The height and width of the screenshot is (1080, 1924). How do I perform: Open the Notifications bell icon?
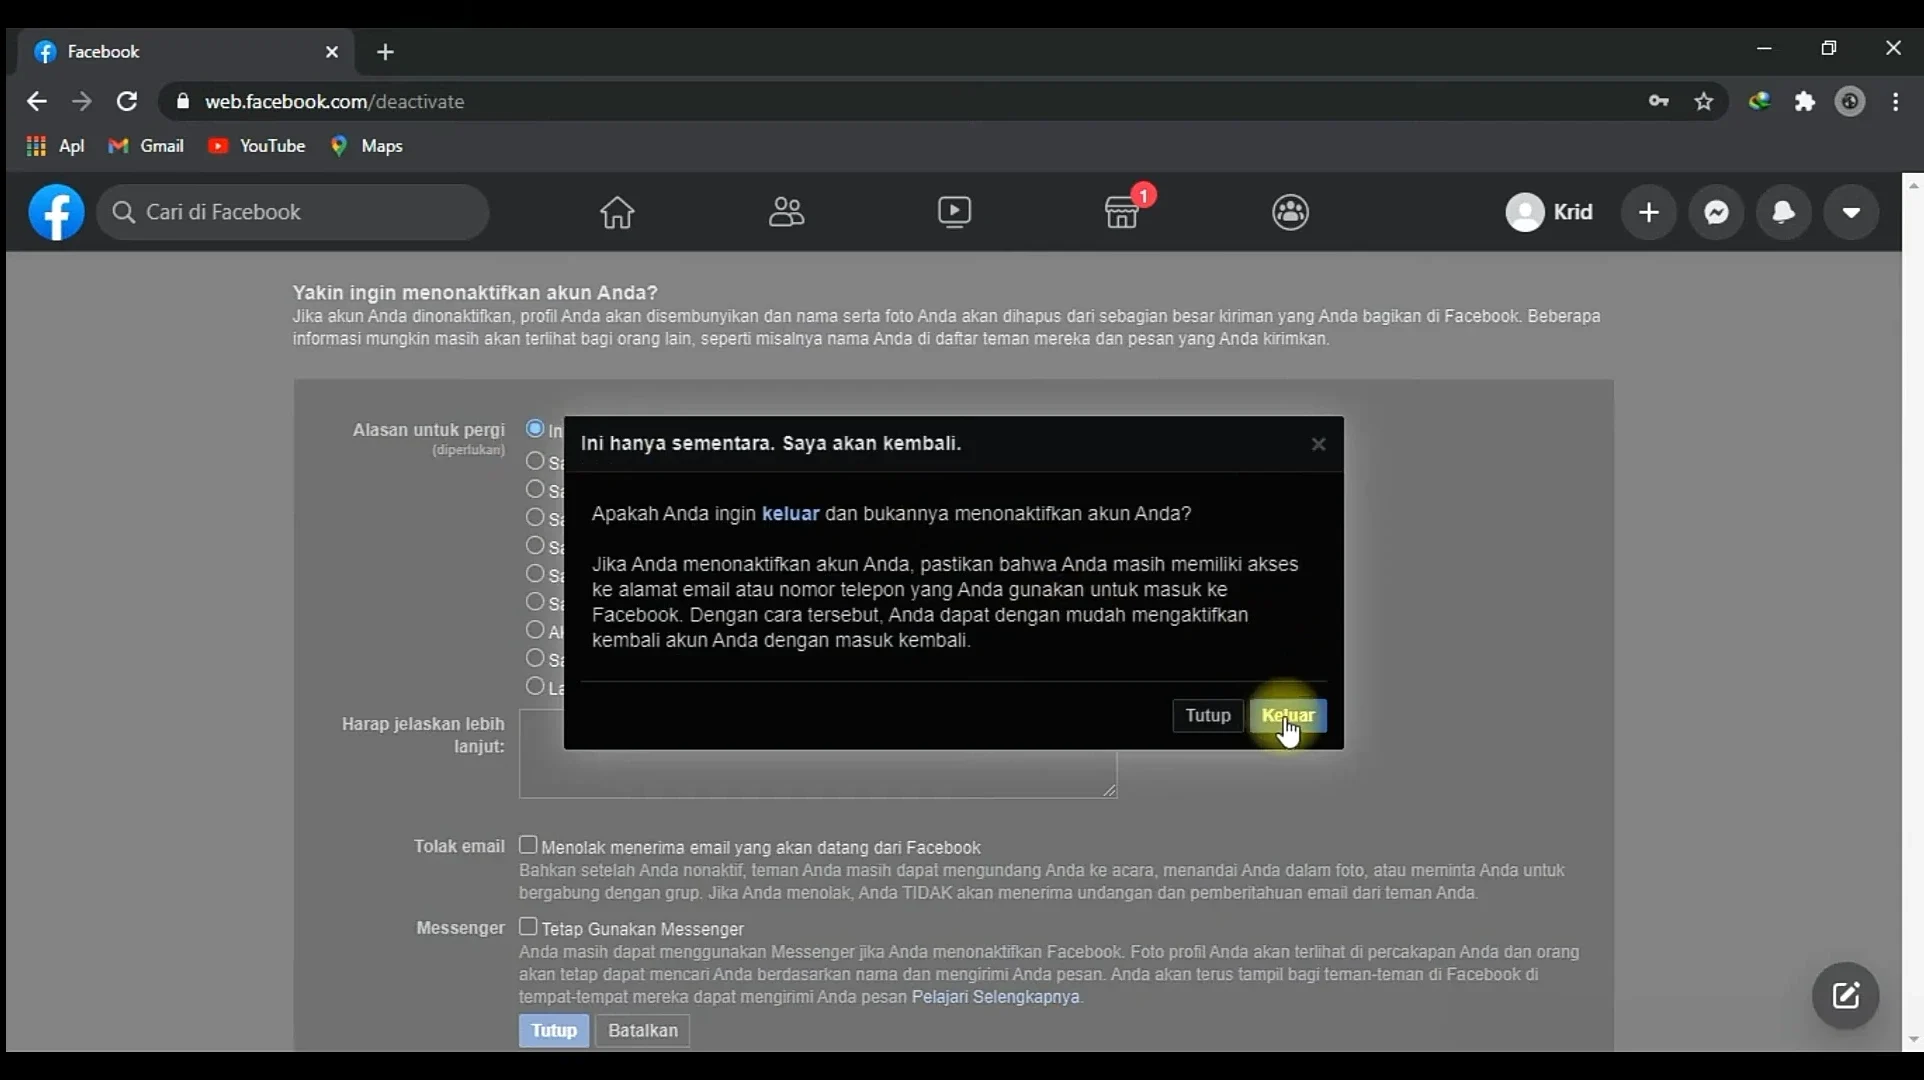[x=1784, y=212]
